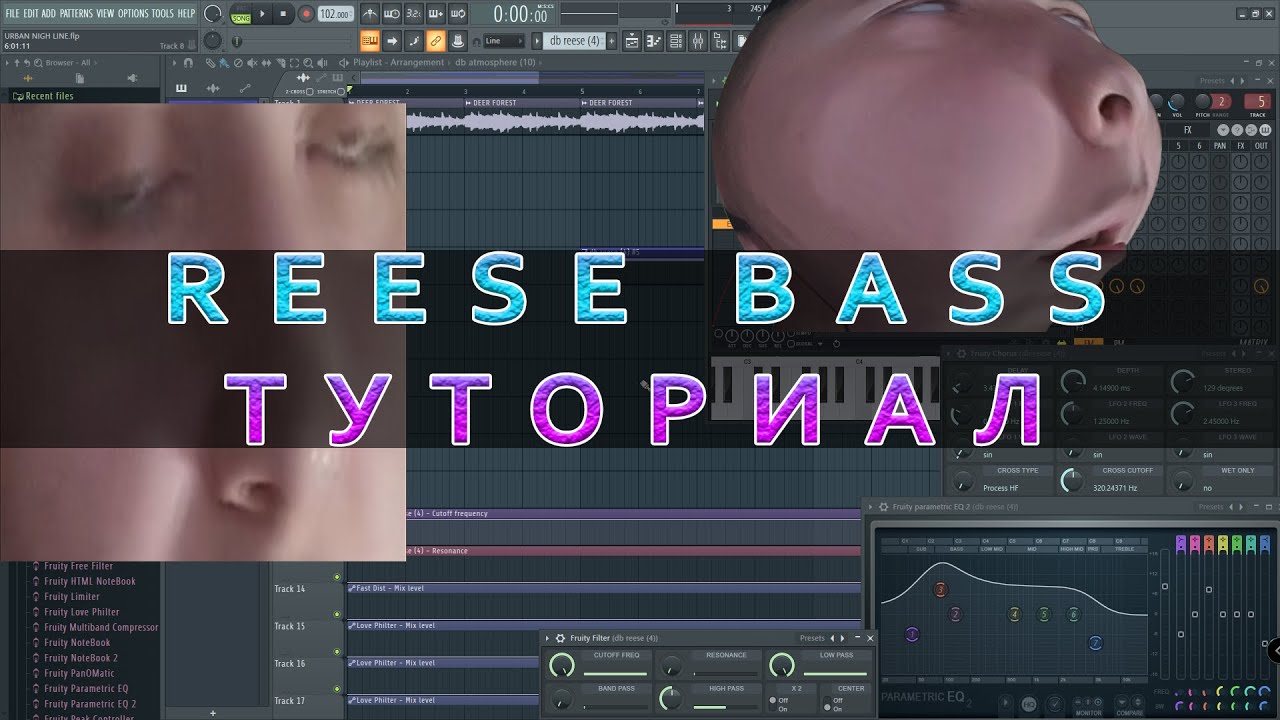Toggle the metronome icon
The width and height of the screenshot is (1280, 720).
tap(370, 14)
